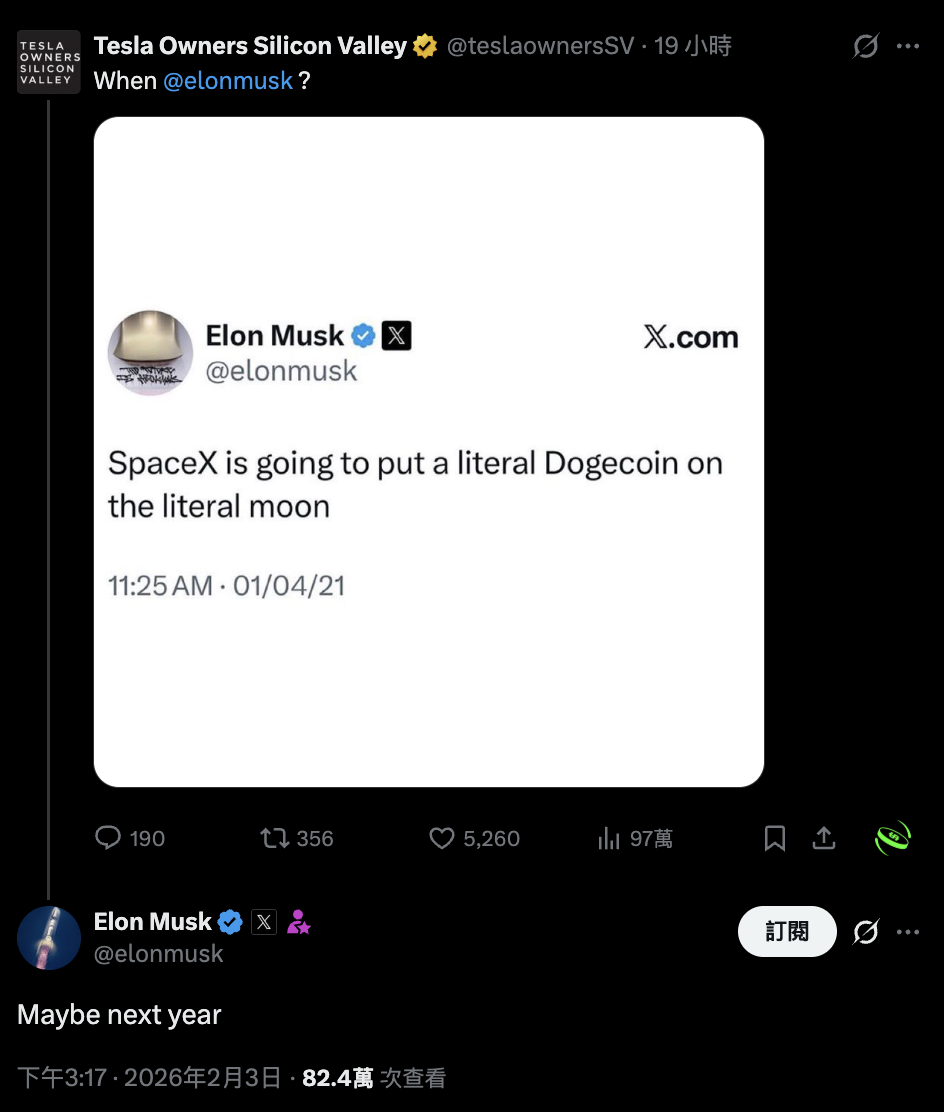Click the Grok icon beside the 訂閱 button
This screenshot has width=944, height=1112.
pyautogui.click(x=865, y=932)
